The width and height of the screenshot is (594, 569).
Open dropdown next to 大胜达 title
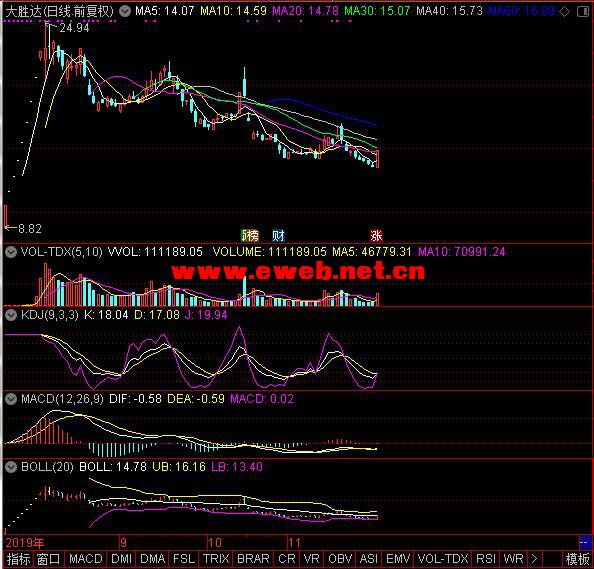pyautogui.click(x=125, y=11)
